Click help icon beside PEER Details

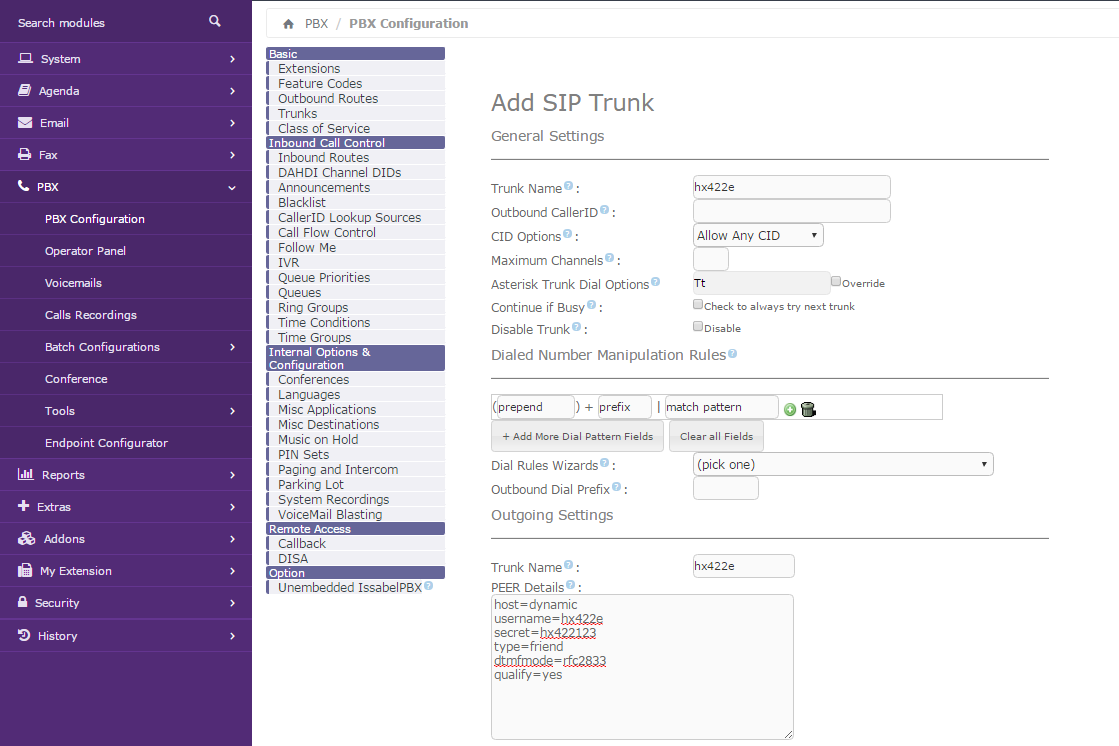(570, 585)
